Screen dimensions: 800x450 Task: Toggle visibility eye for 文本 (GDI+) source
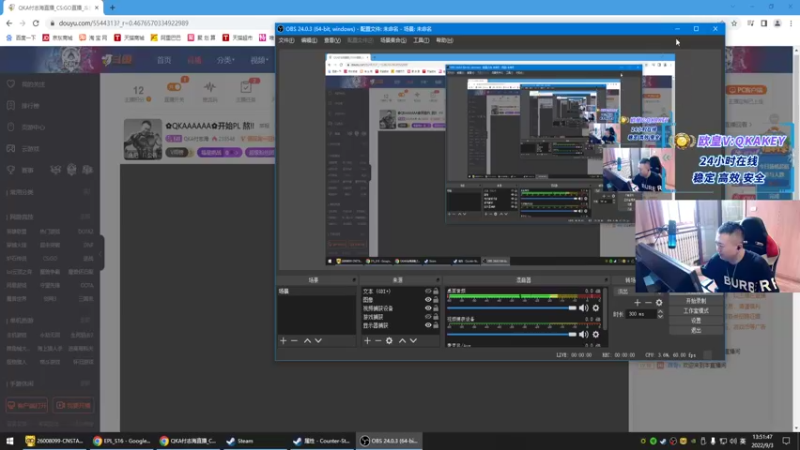[x=428, y=291]
